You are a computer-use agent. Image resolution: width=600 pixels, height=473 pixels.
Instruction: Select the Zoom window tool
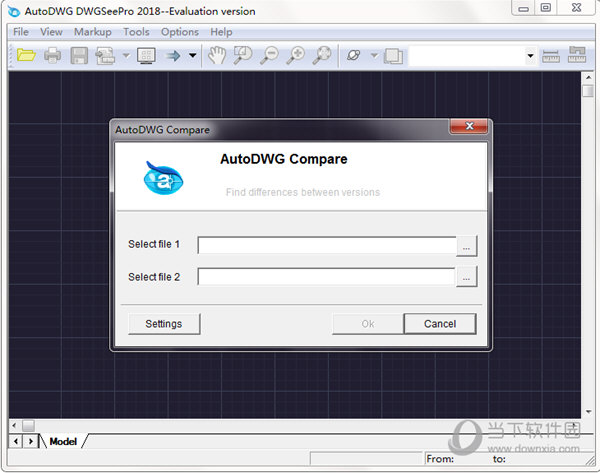pos(243,55)
